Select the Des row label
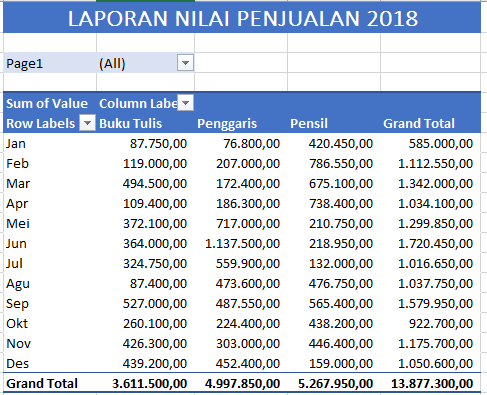 (x=17, y=363)
